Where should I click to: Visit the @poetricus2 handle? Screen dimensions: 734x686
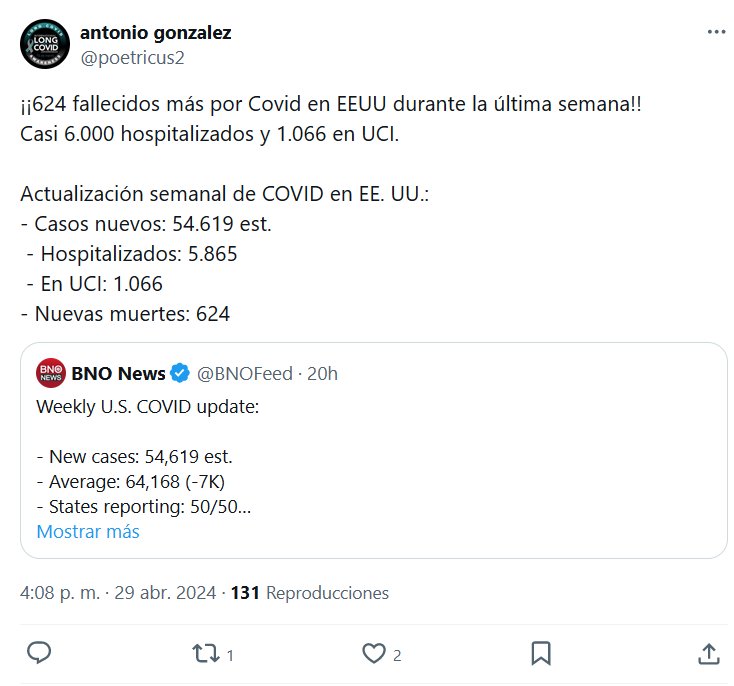coord(132,57)
